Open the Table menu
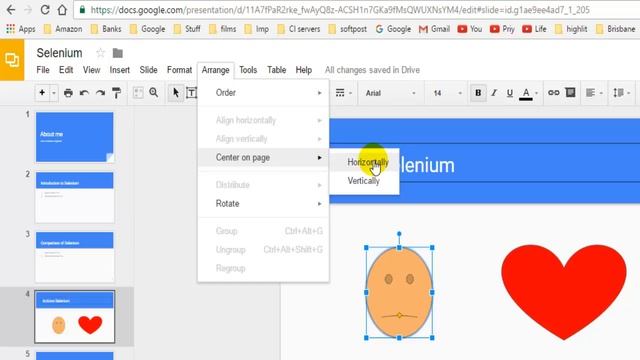 (x=276, y=70)
